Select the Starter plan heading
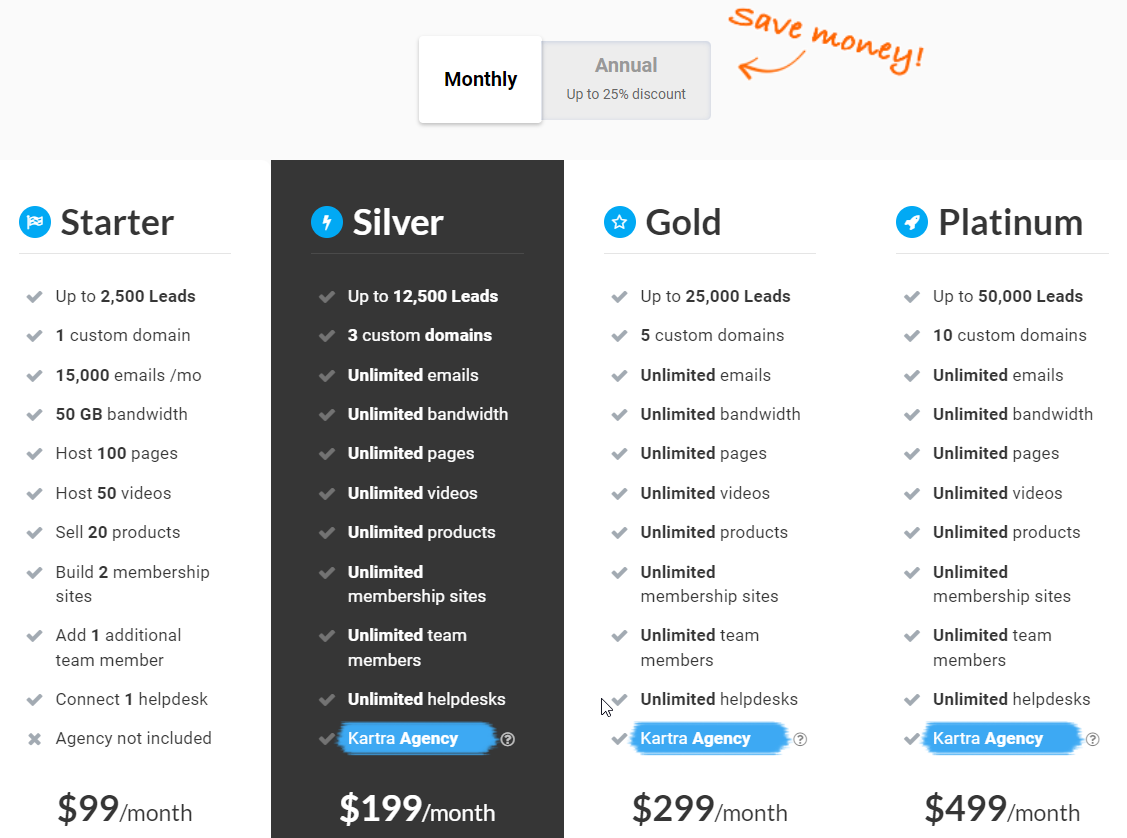This screenshot has width=1127, height=838. tap(118, 222)
